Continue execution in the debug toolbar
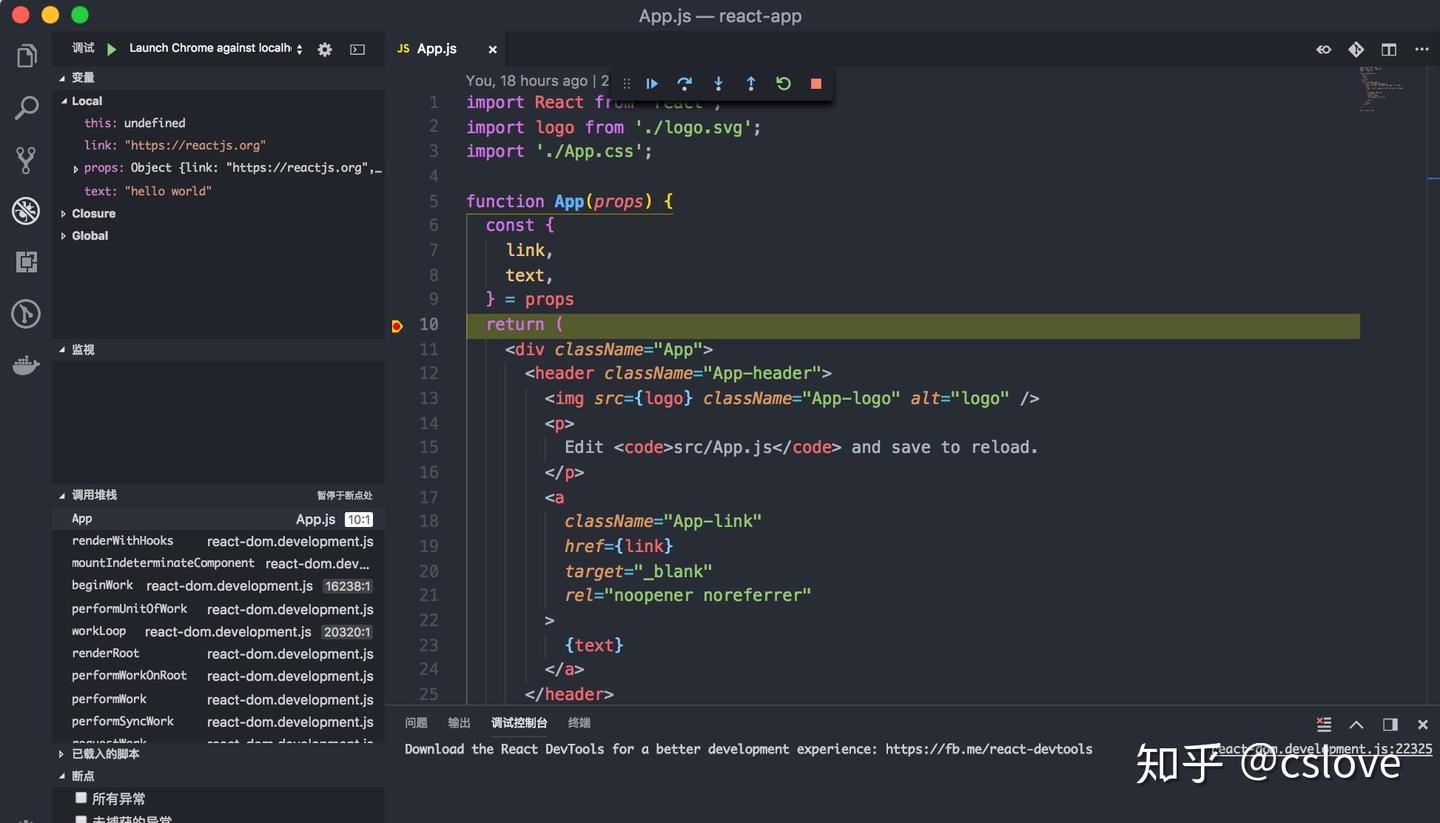This screenshot has width=1440, height=823. point(651,84)
